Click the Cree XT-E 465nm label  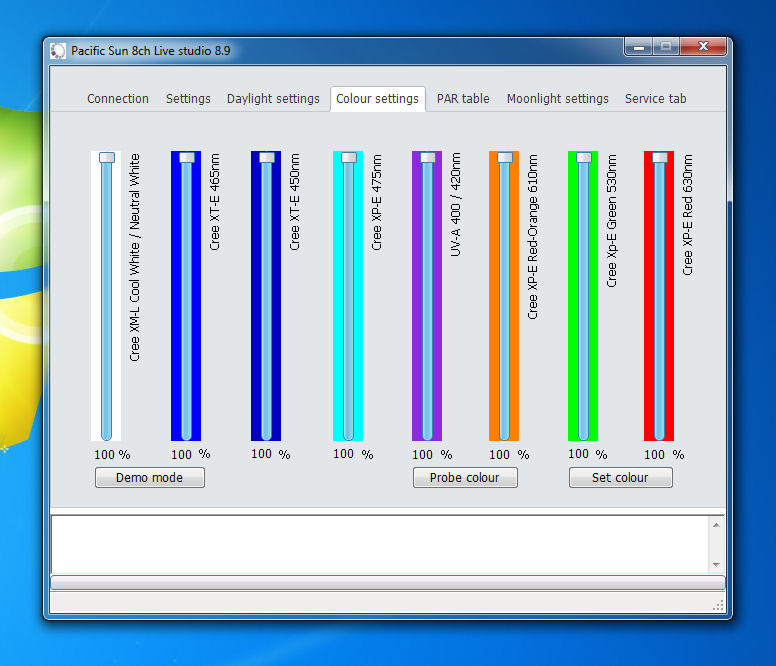click(x=215, y=202)
